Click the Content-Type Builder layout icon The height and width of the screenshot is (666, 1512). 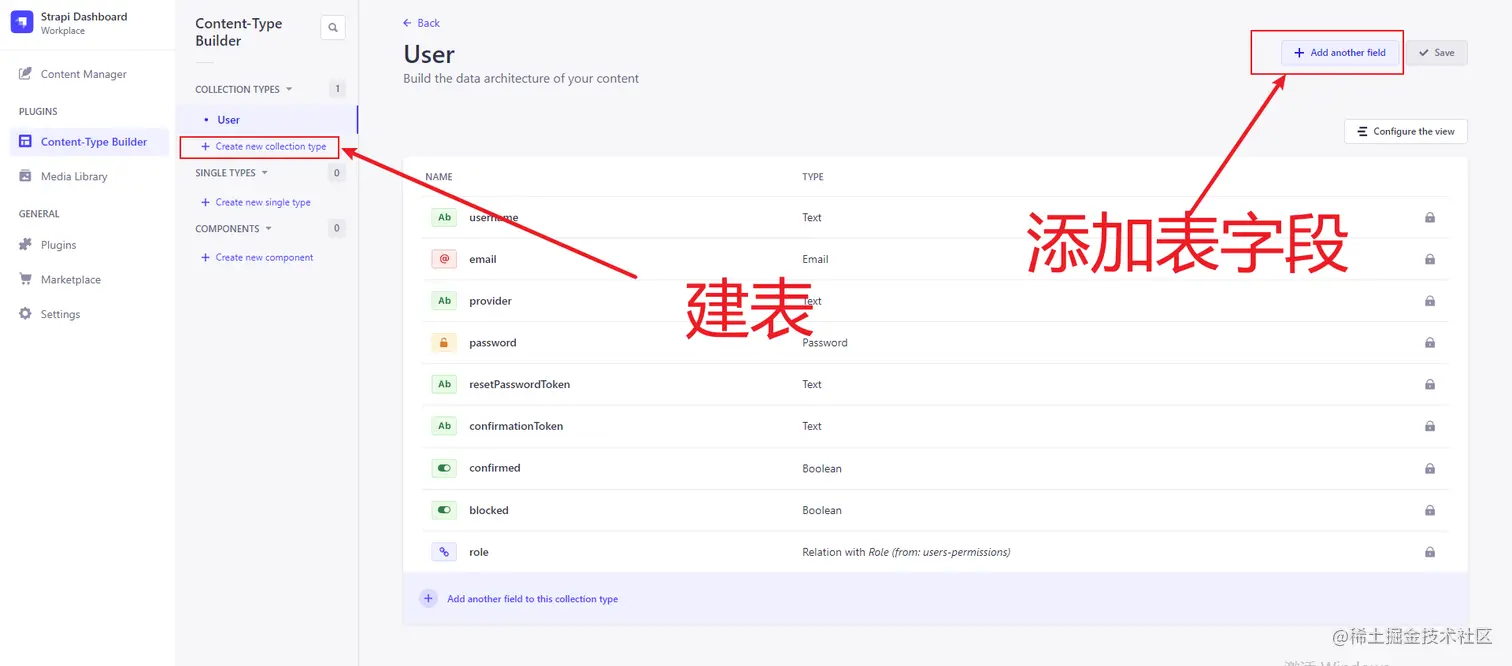[25, 142]
